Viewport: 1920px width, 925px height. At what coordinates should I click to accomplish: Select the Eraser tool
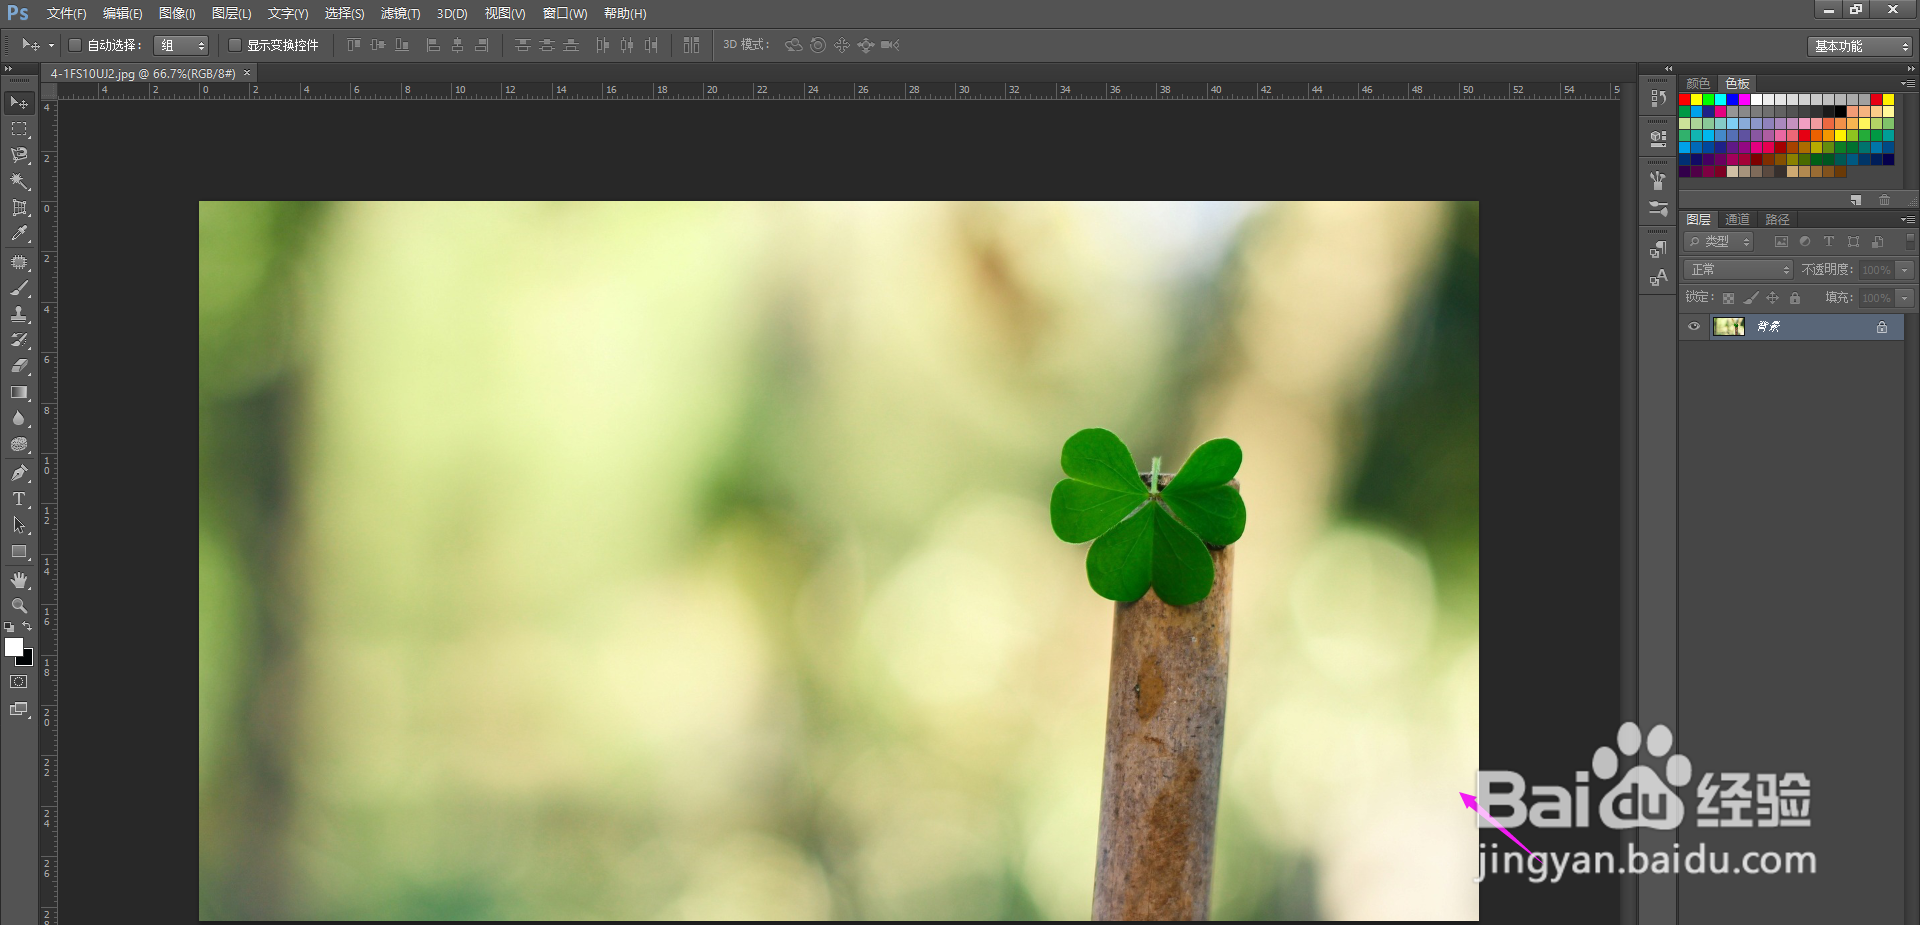pyautogui.click(x=19, y=366)
